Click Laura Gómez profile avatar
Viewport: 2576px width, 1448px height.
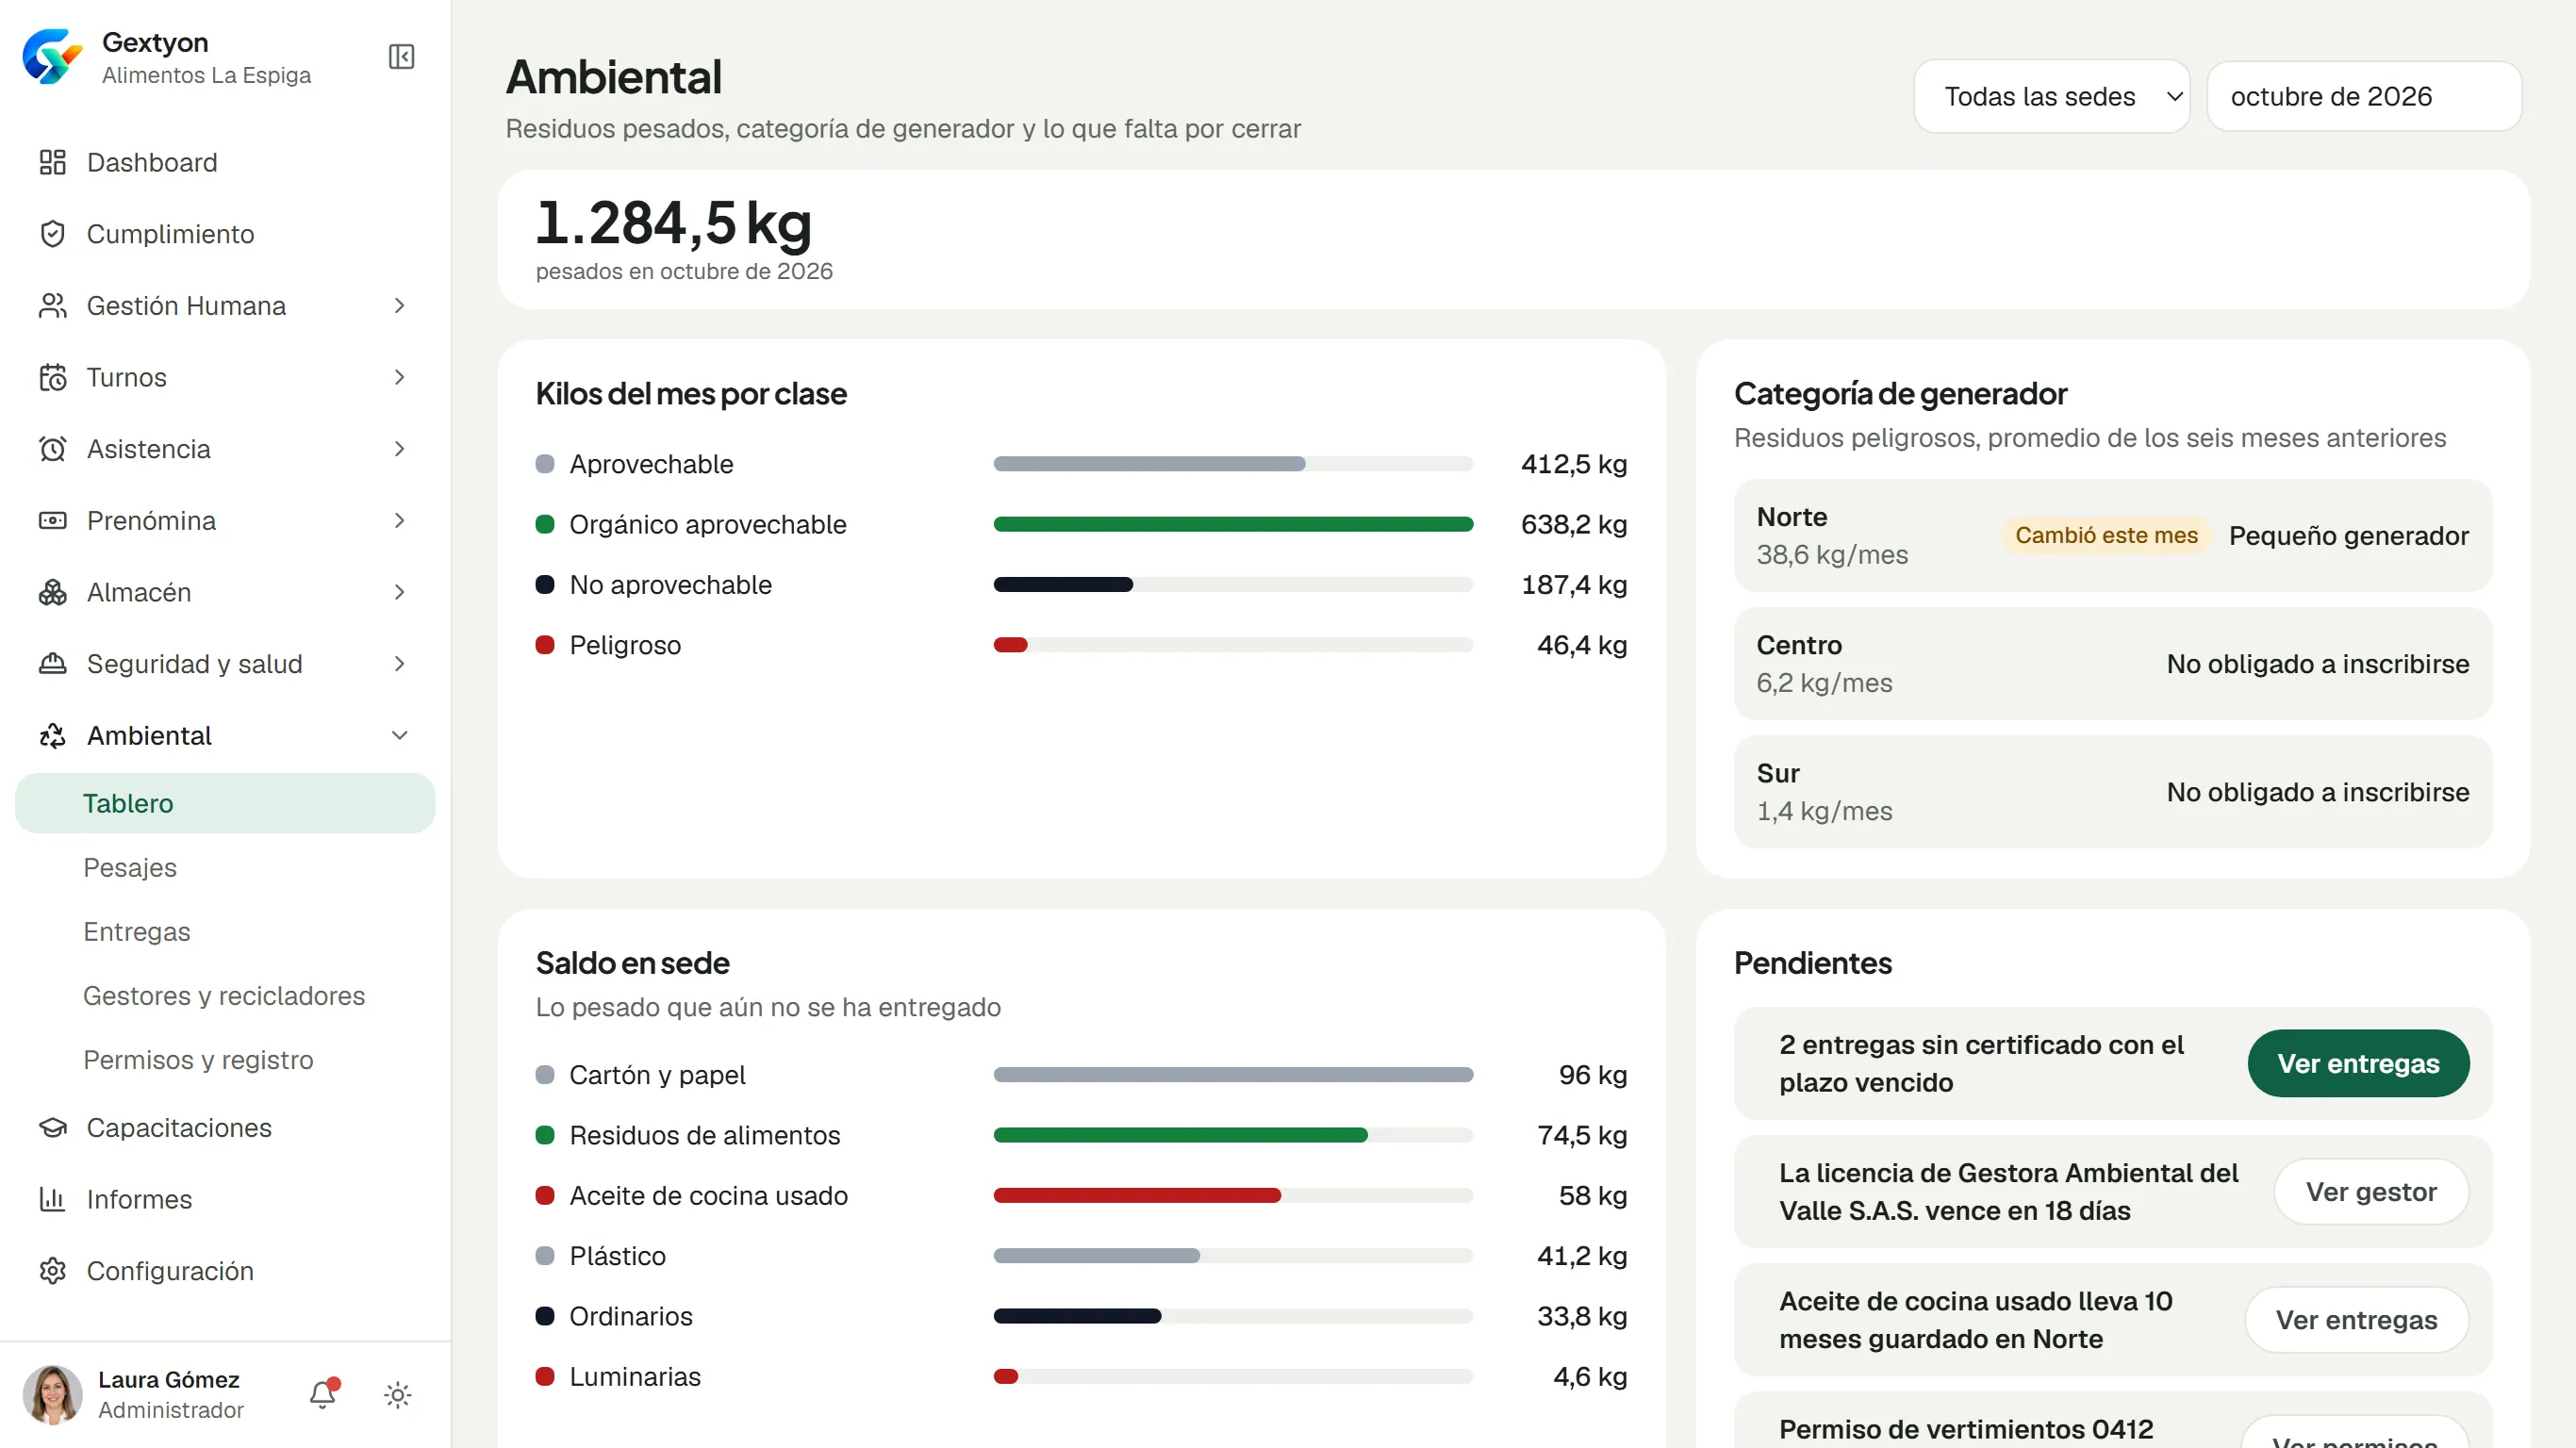click(x=52, y=1394)
